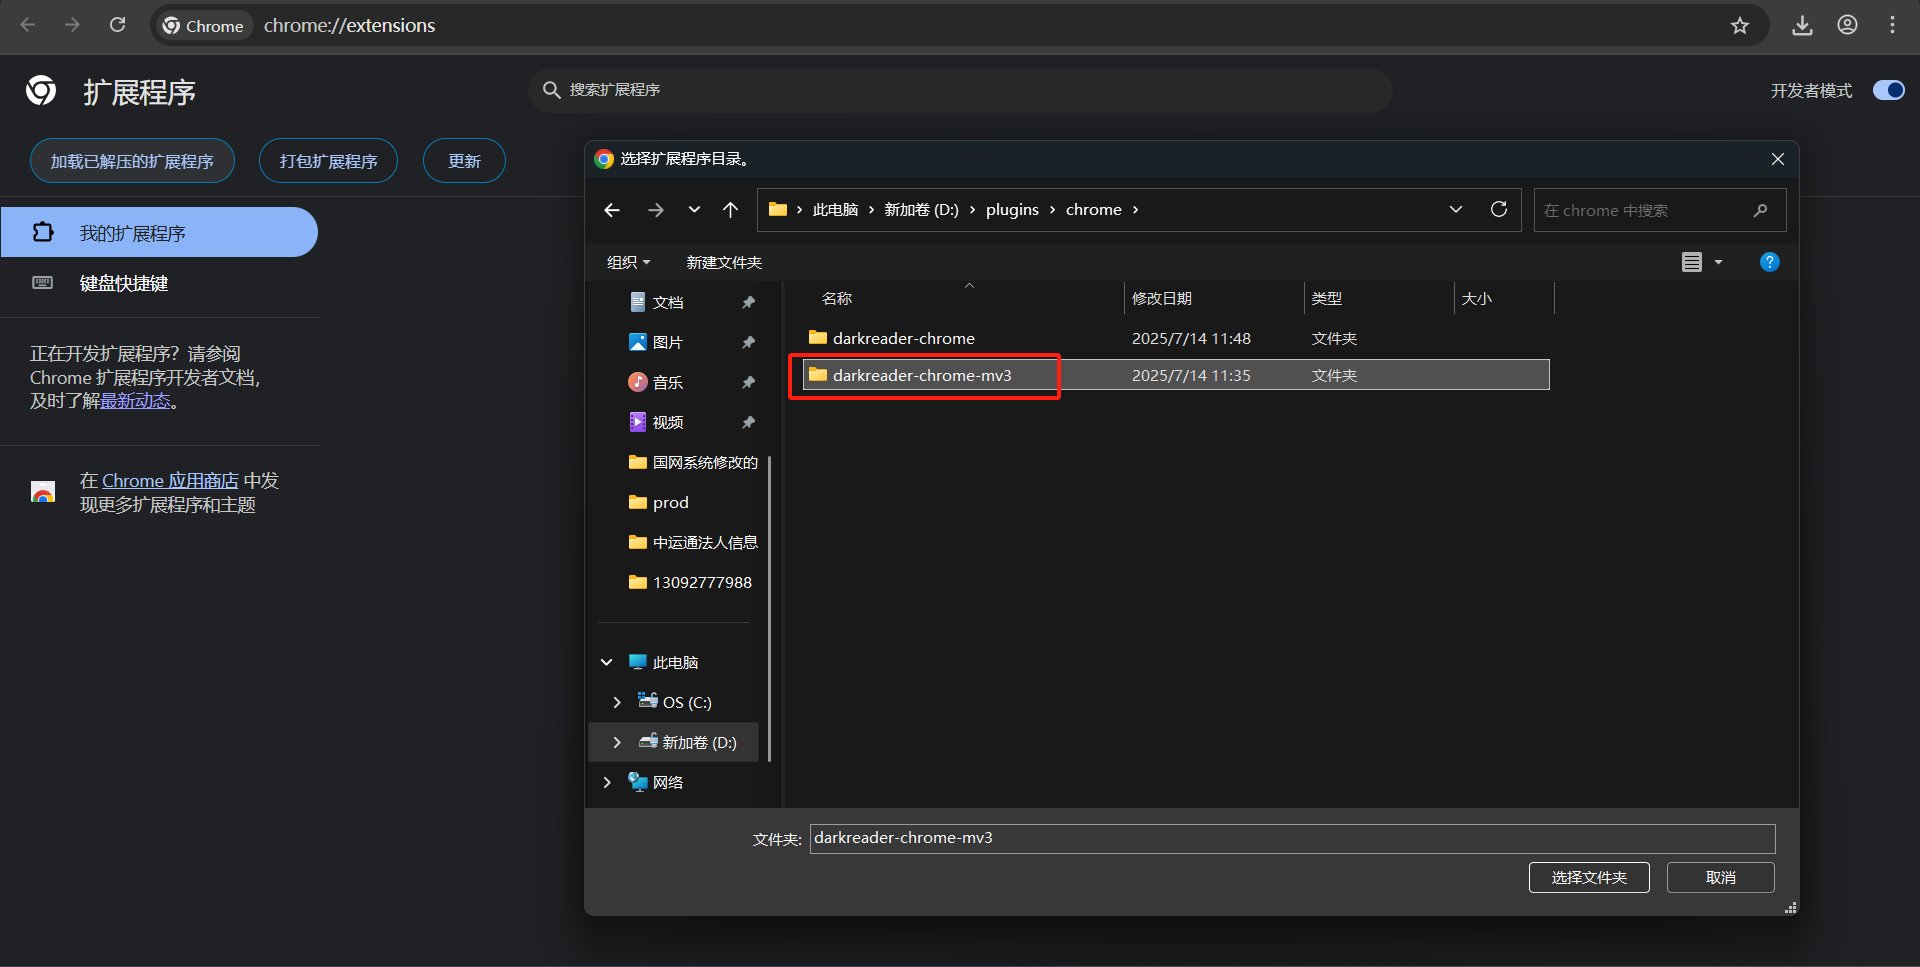The image size is (1920, 967).
Task: Click the Pack extension button
Action: coord(328,161)
